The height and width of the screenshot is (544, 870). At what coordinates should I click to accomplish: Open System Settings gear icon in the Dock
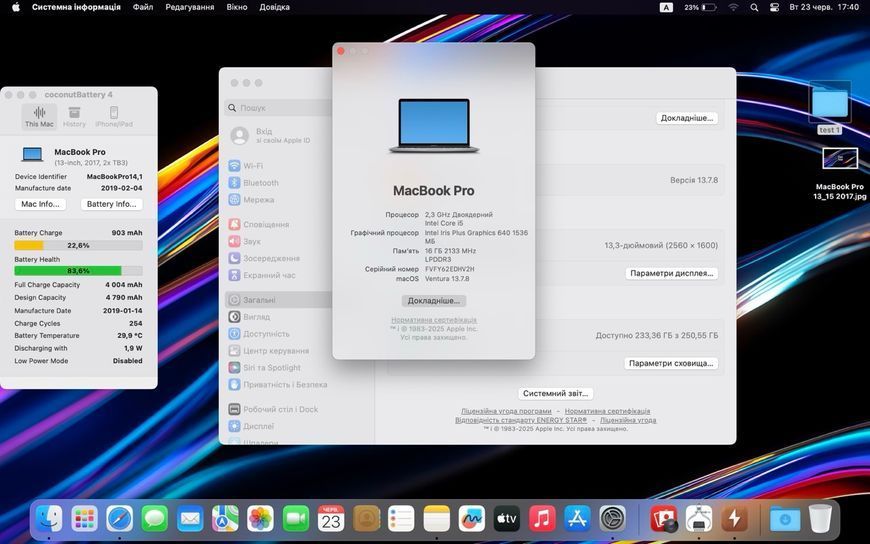coord(613,519)
